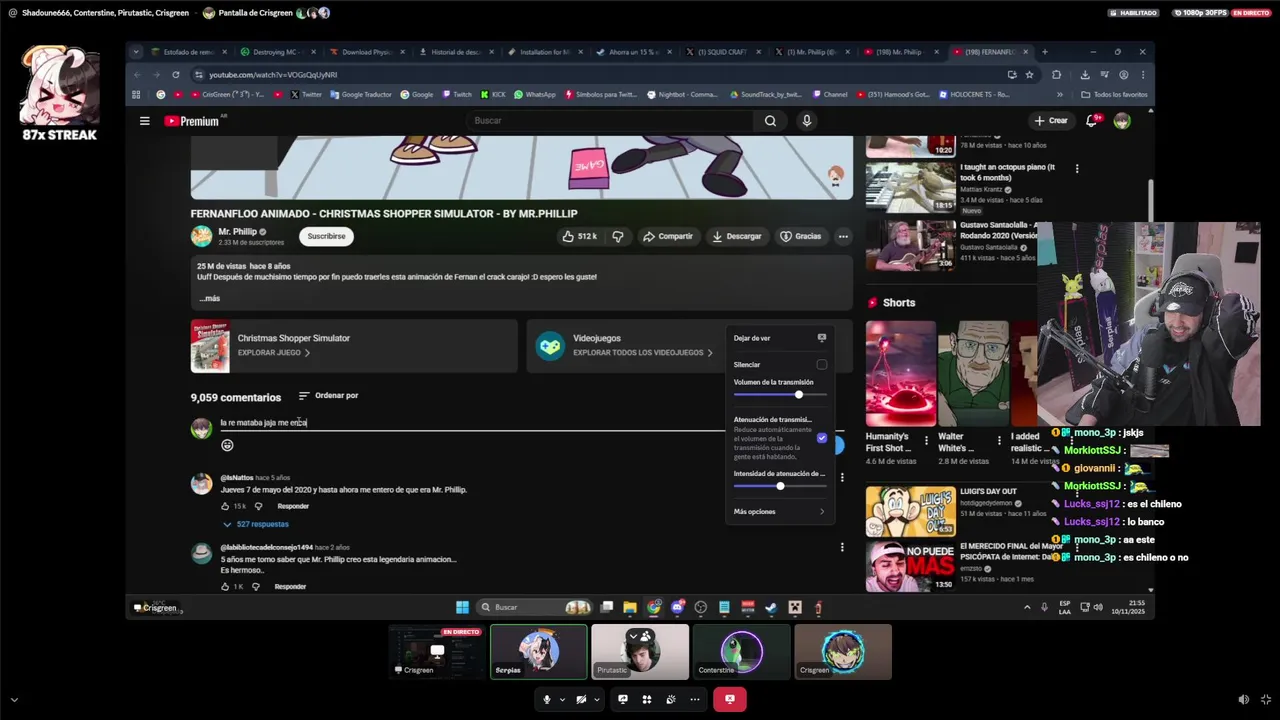Open Mr. Phillip channel link

tap(238, 232)
